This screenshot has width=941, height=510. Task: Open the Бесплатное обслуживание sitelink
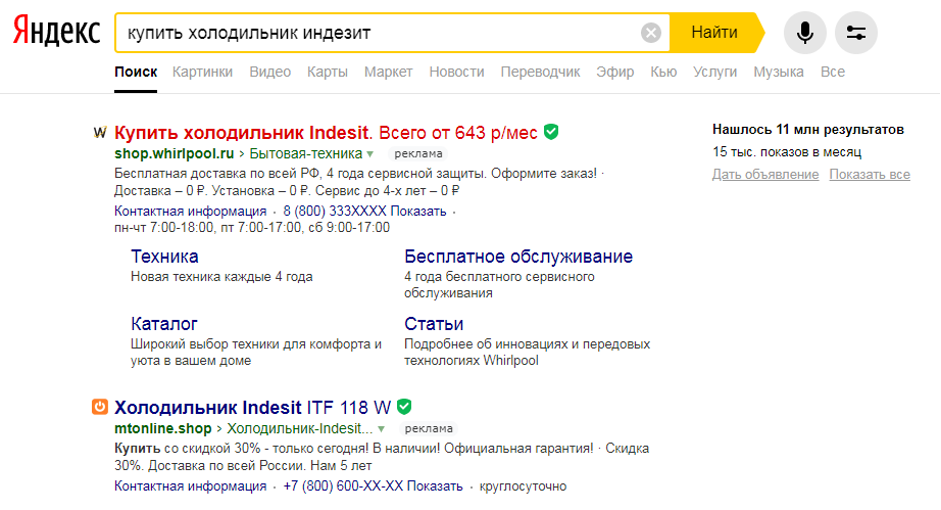click(x=519, y=256)
